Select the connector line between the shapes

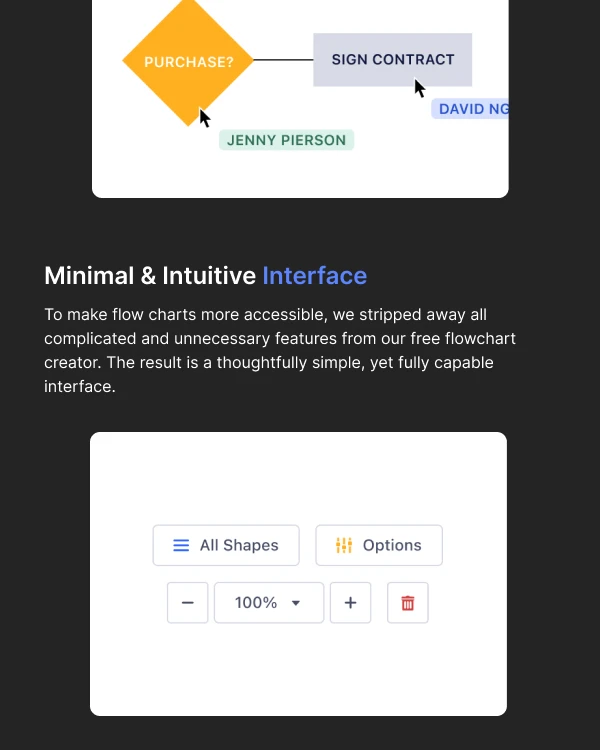point(283,60)
